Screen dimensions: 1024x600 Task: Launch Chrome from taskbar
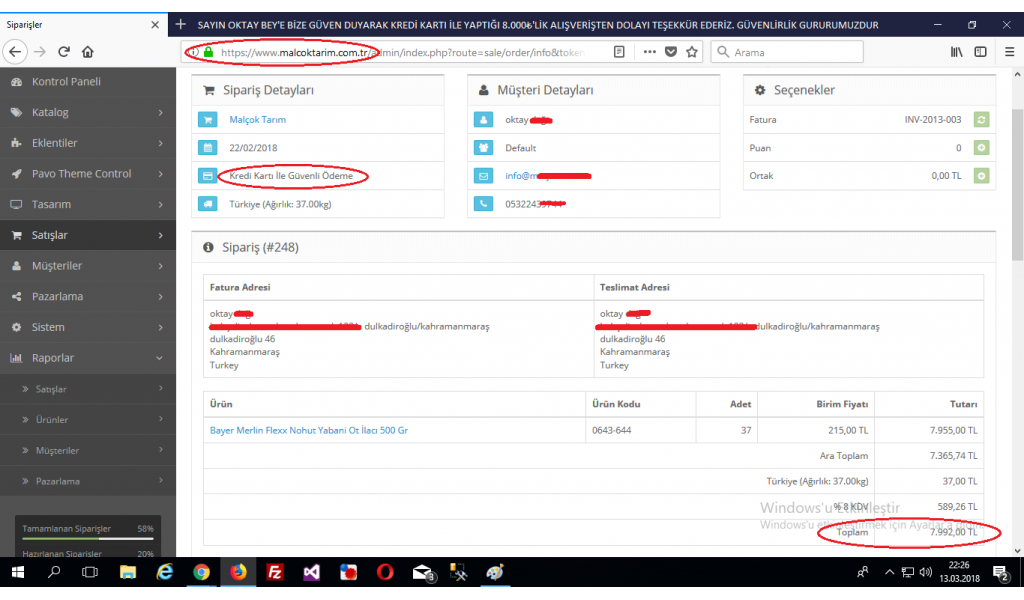[201, 573]
